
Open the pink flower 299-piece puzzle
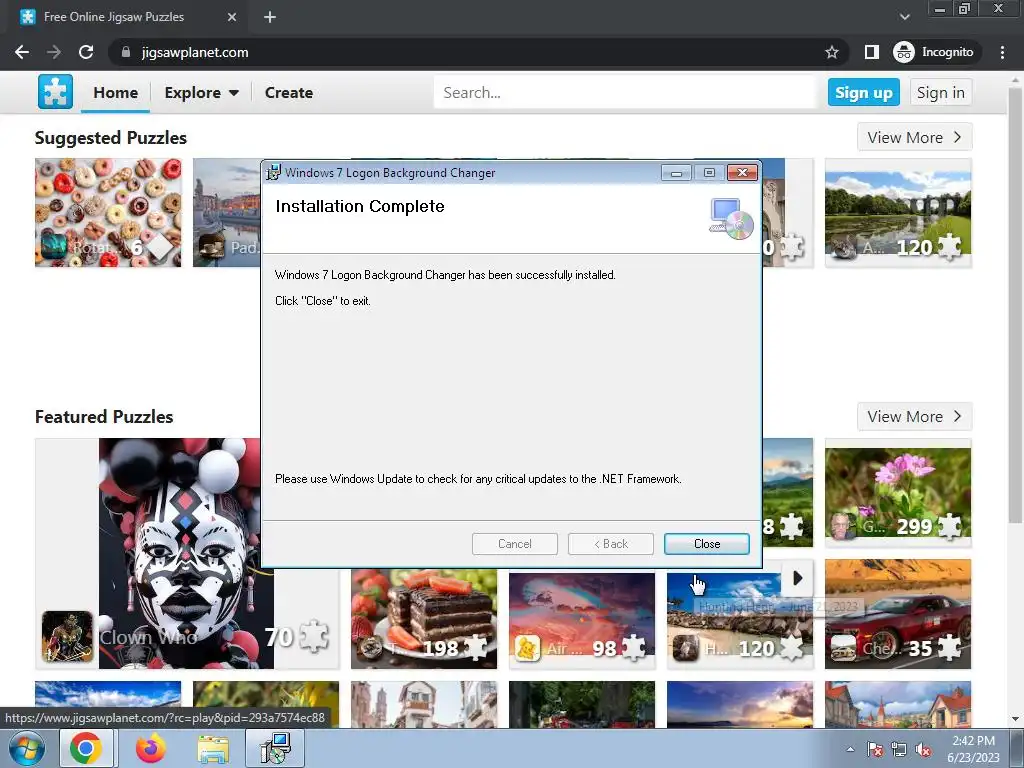click(x=898, y=493)
